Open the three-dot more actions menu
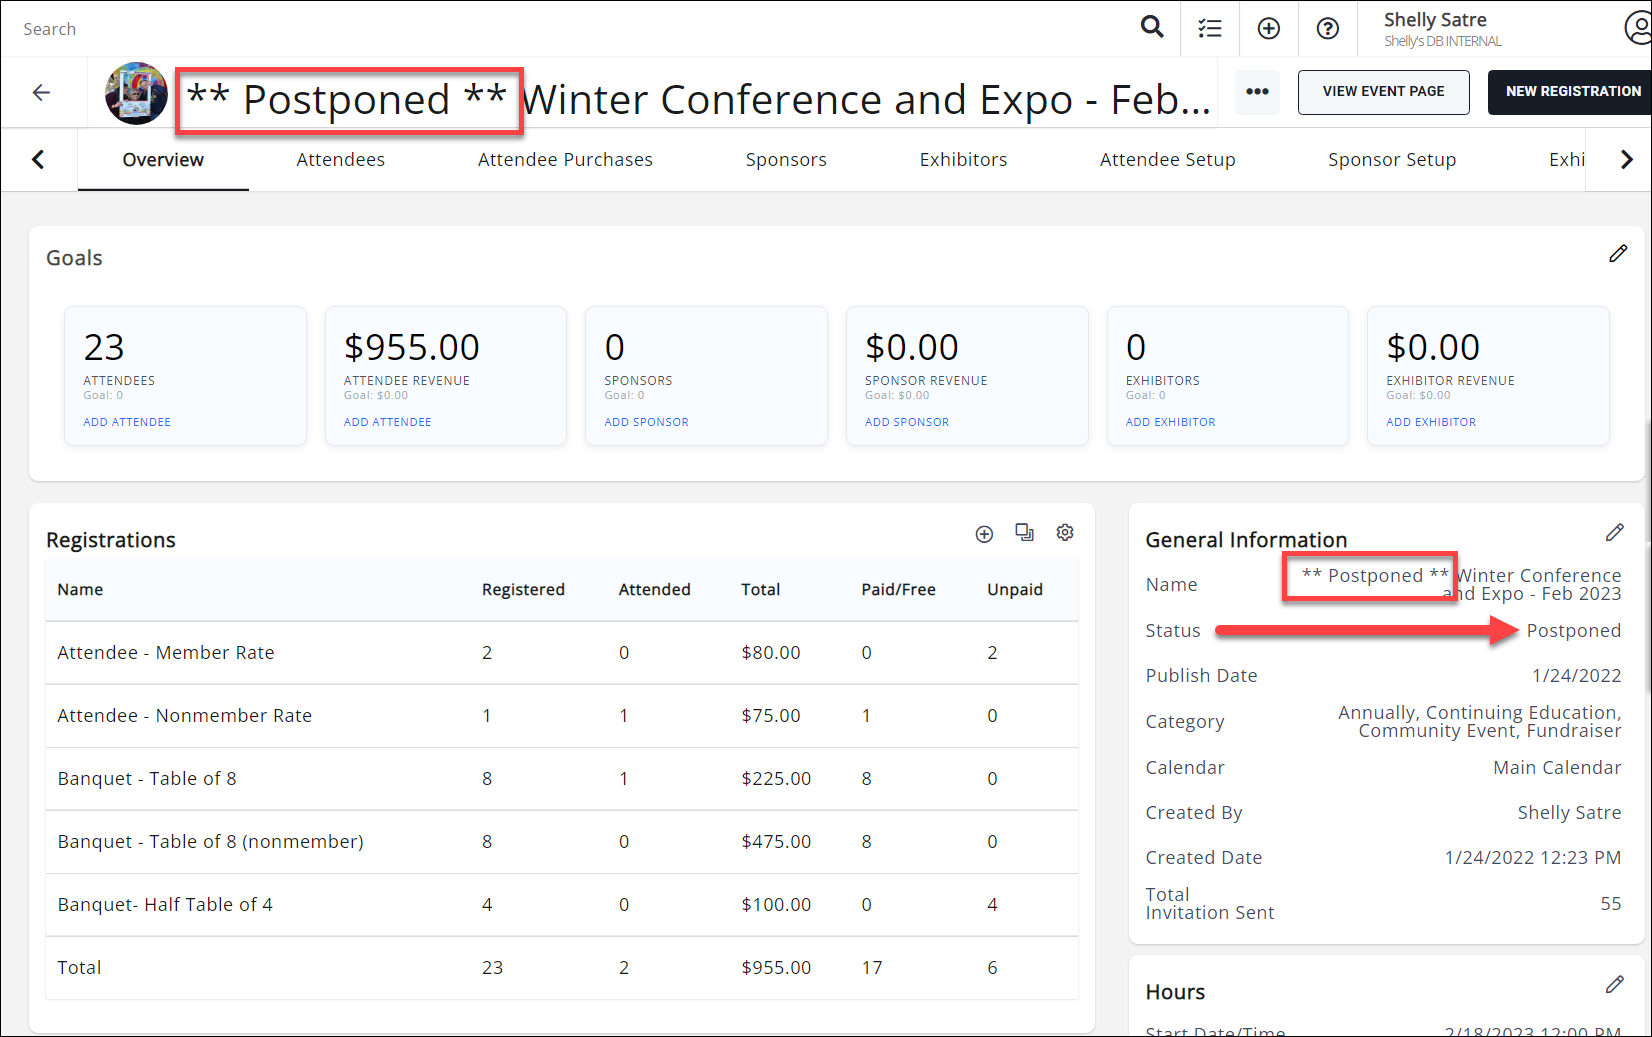1652x1037 pixels. pyautogui.click(x=1257, y=92)
